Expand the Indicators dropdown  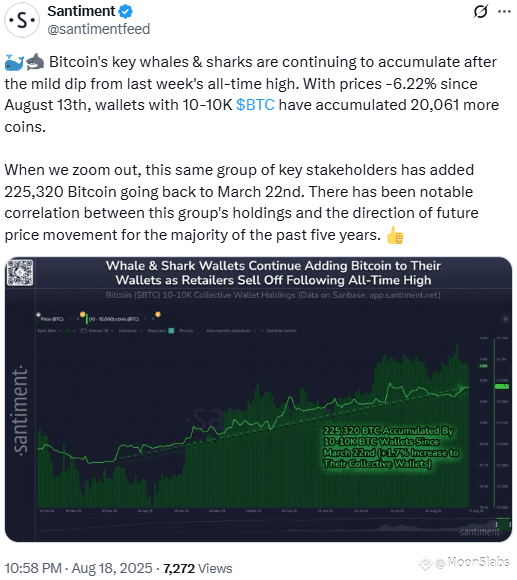click(x=130, y=331)
